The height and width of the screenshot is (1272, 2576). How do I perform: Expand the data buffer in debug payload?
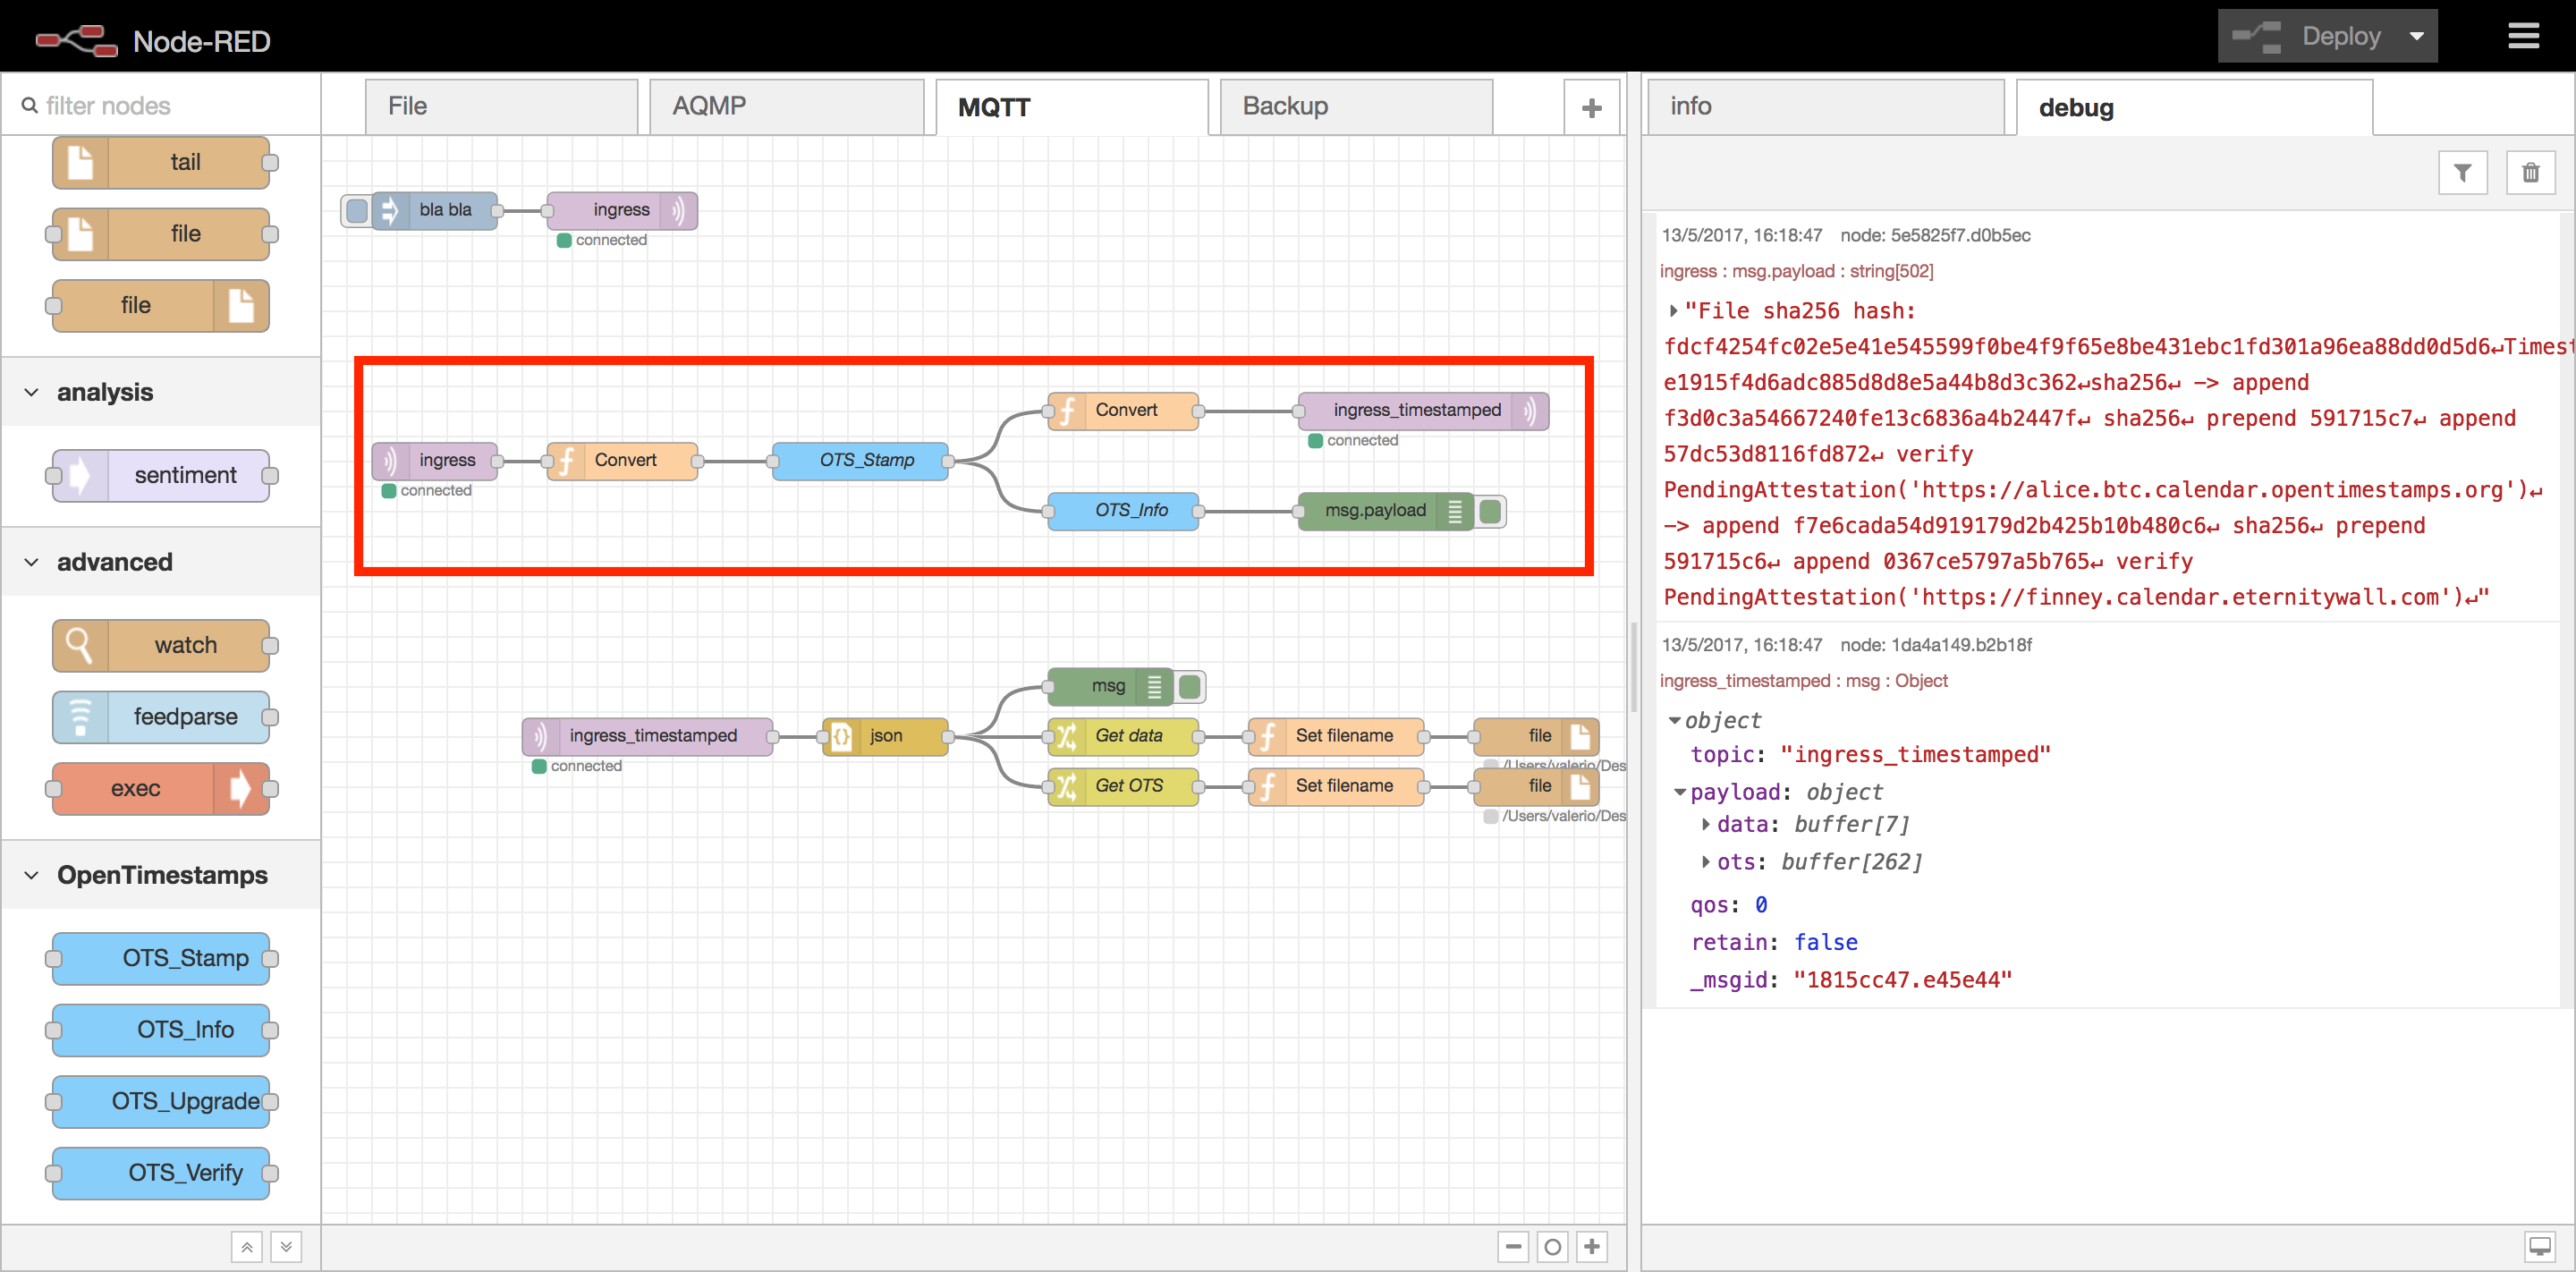coord(1705,824)
